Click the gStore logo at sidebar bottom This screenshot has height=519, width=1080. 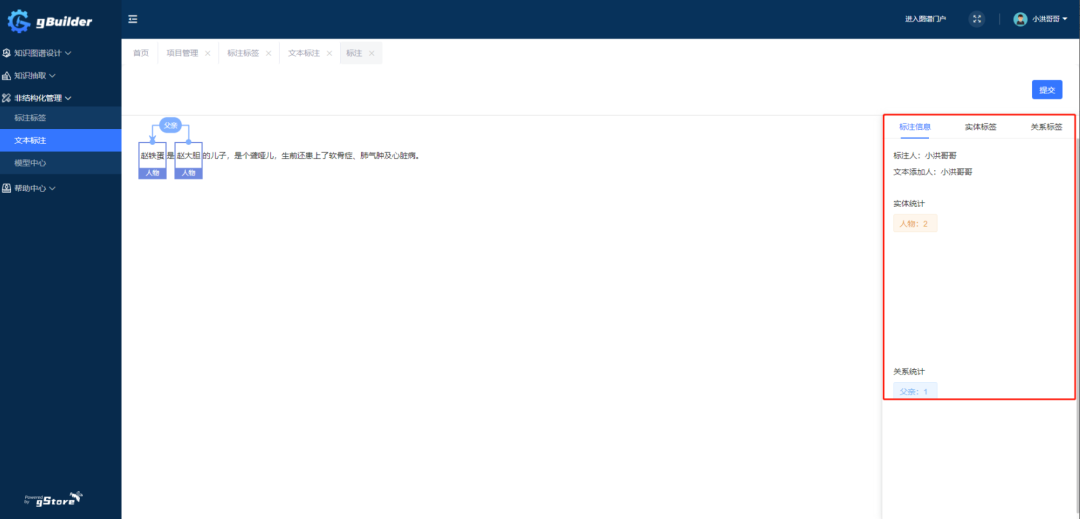(54, 498)
